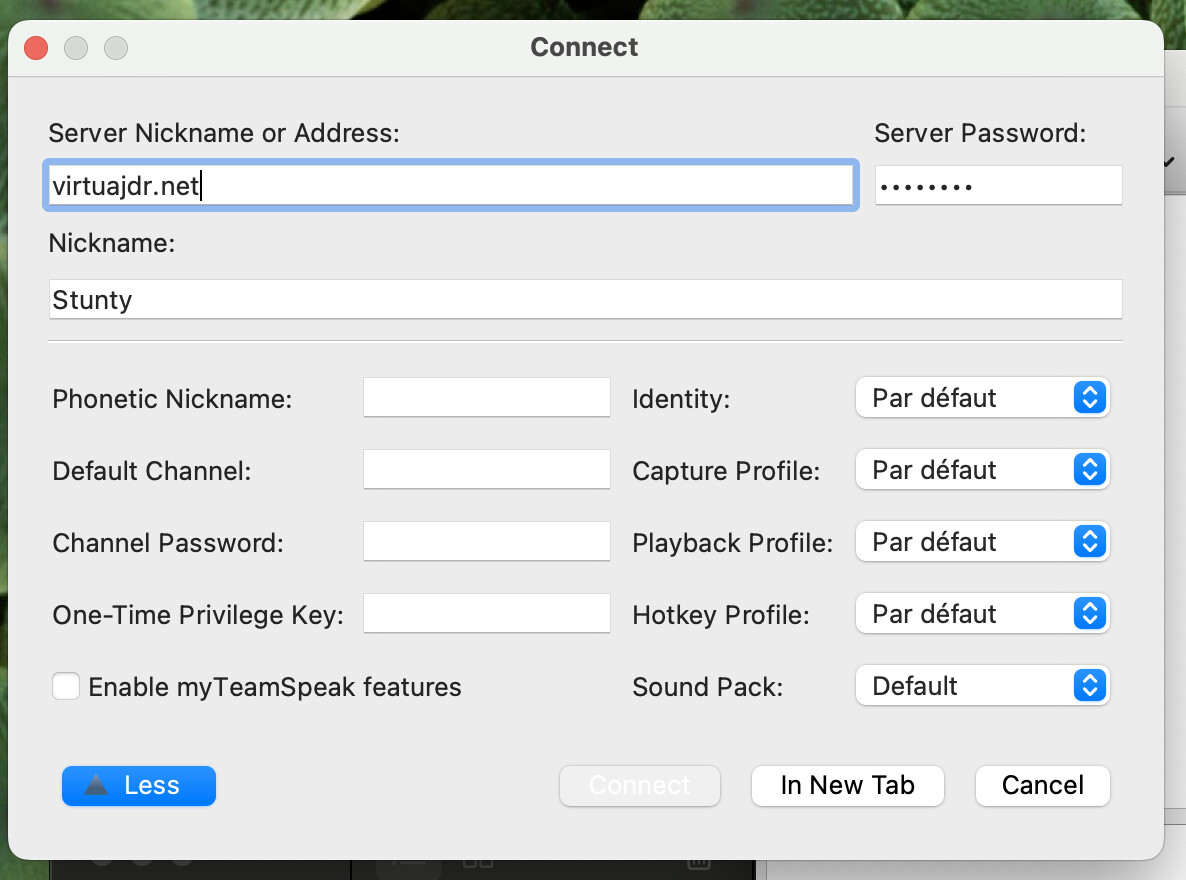Open the Hotkey Profile dropdown
Viewport: 1186px width, 880px height.
coord(982,614)
